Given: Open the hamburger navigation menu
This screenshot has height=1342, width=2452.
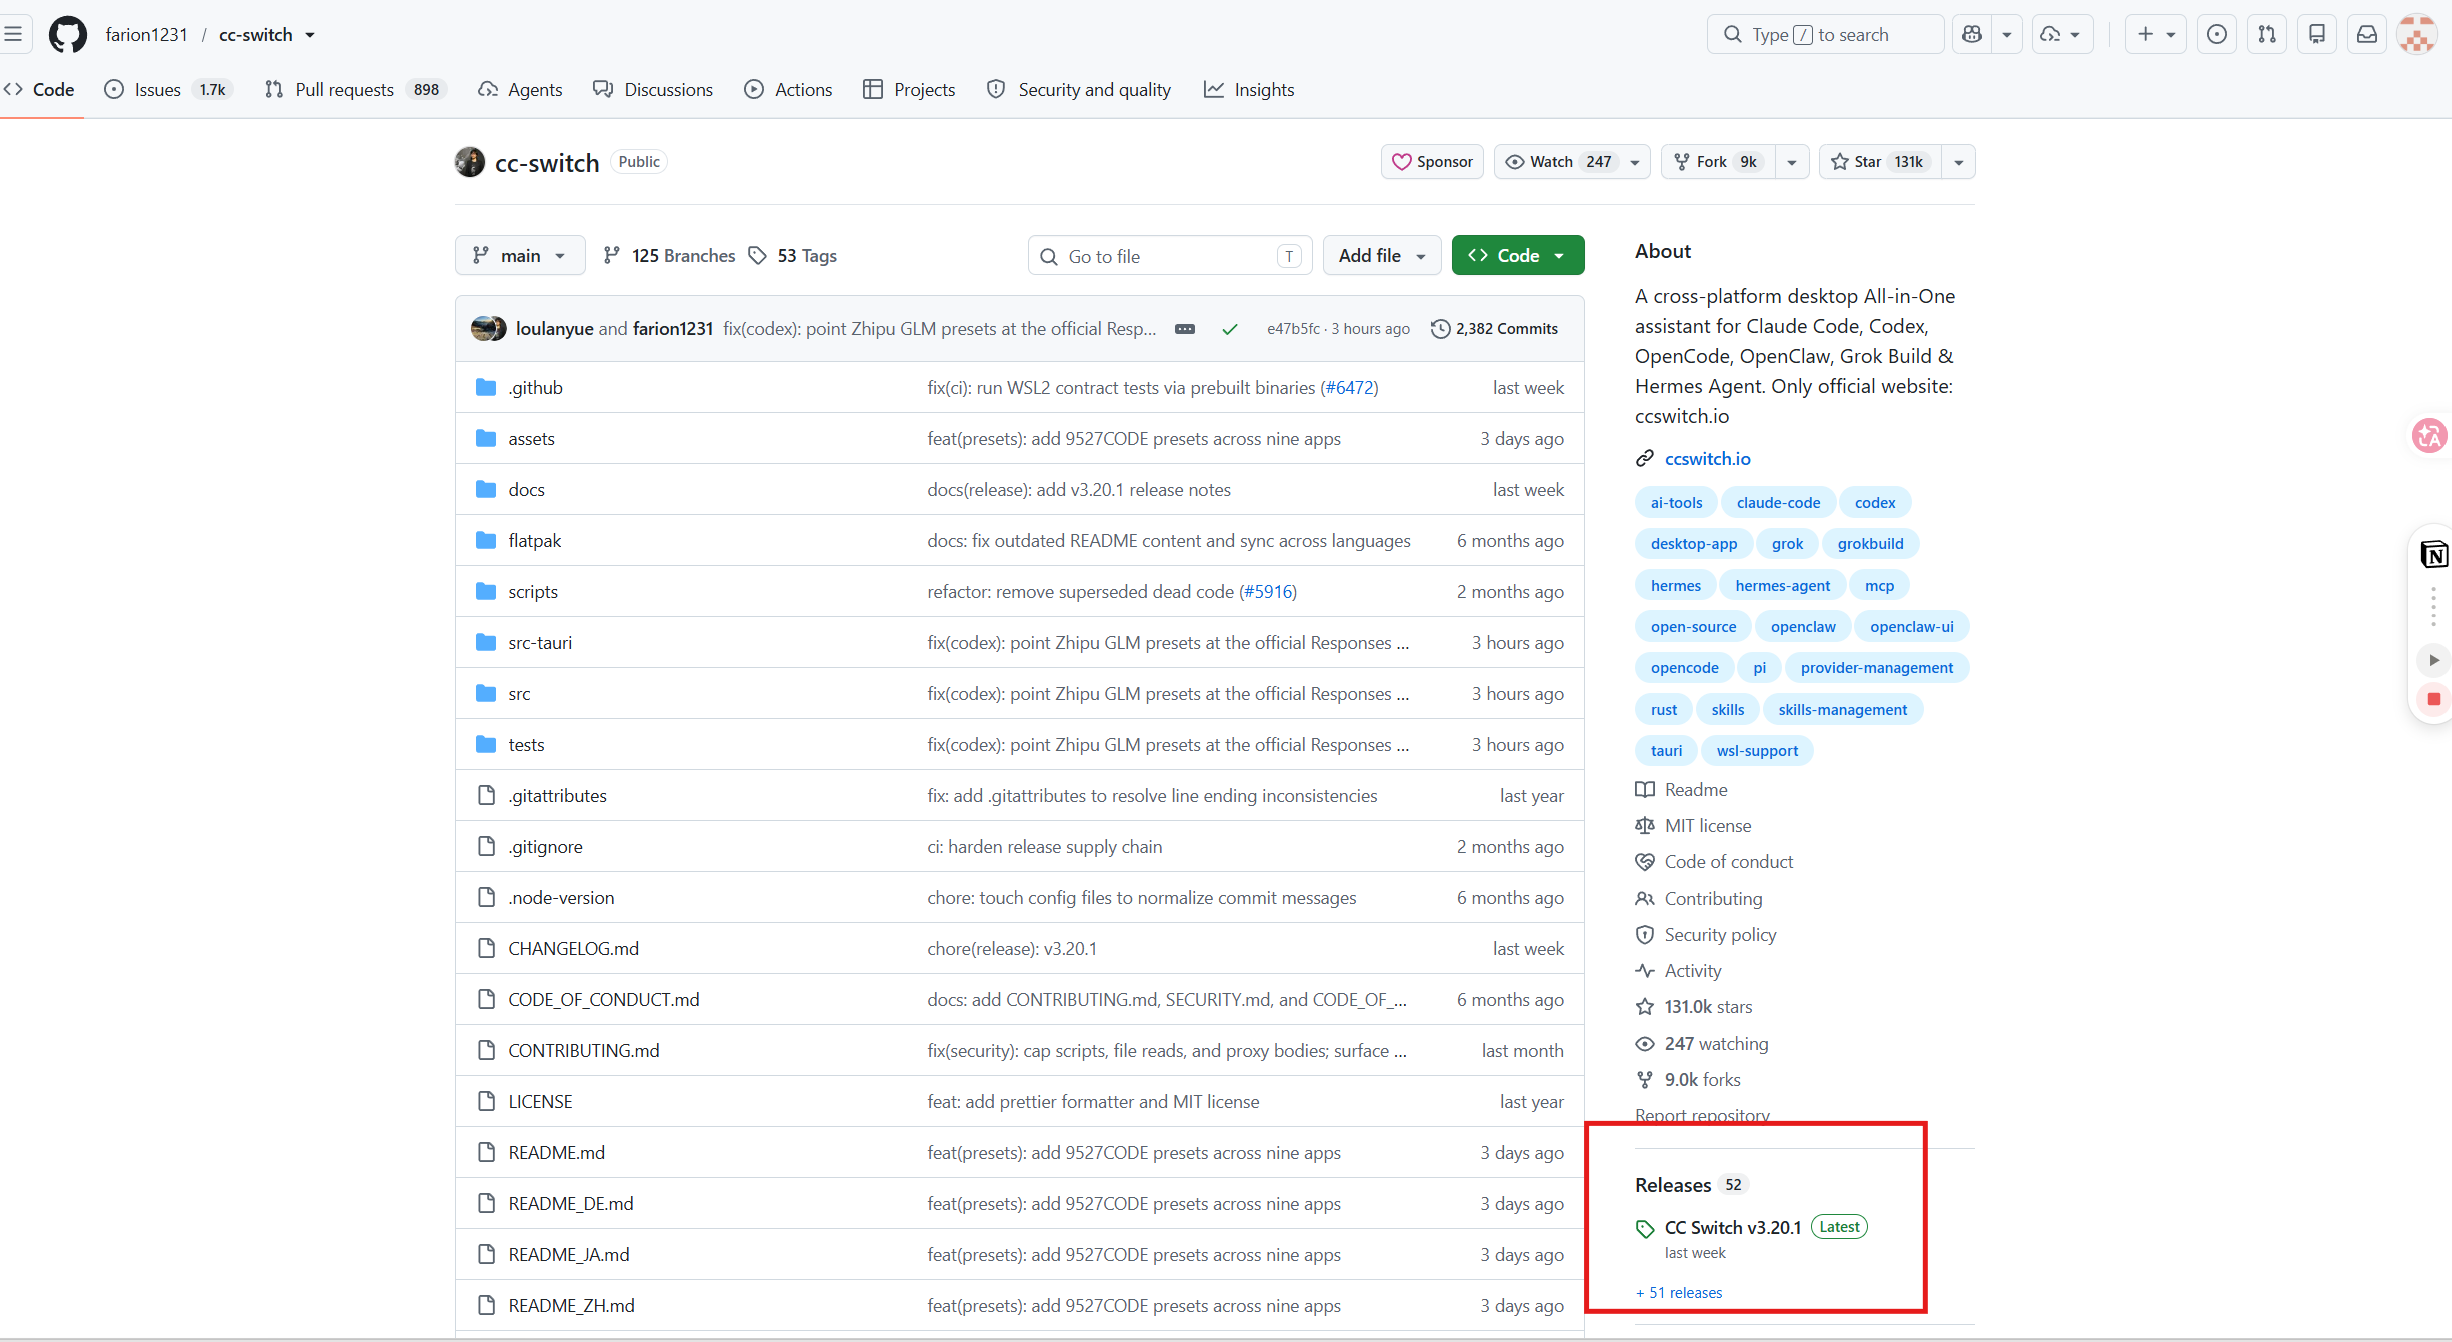Looking at the screenshot, I should 13,34.
